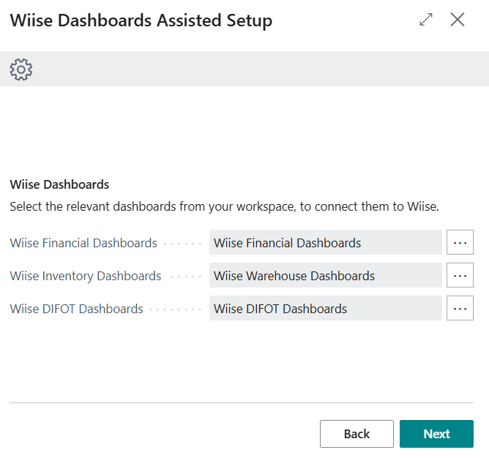
Task: Click the Wiise Dashboards Assisted Setup title
Action: [x=141, y=21]
